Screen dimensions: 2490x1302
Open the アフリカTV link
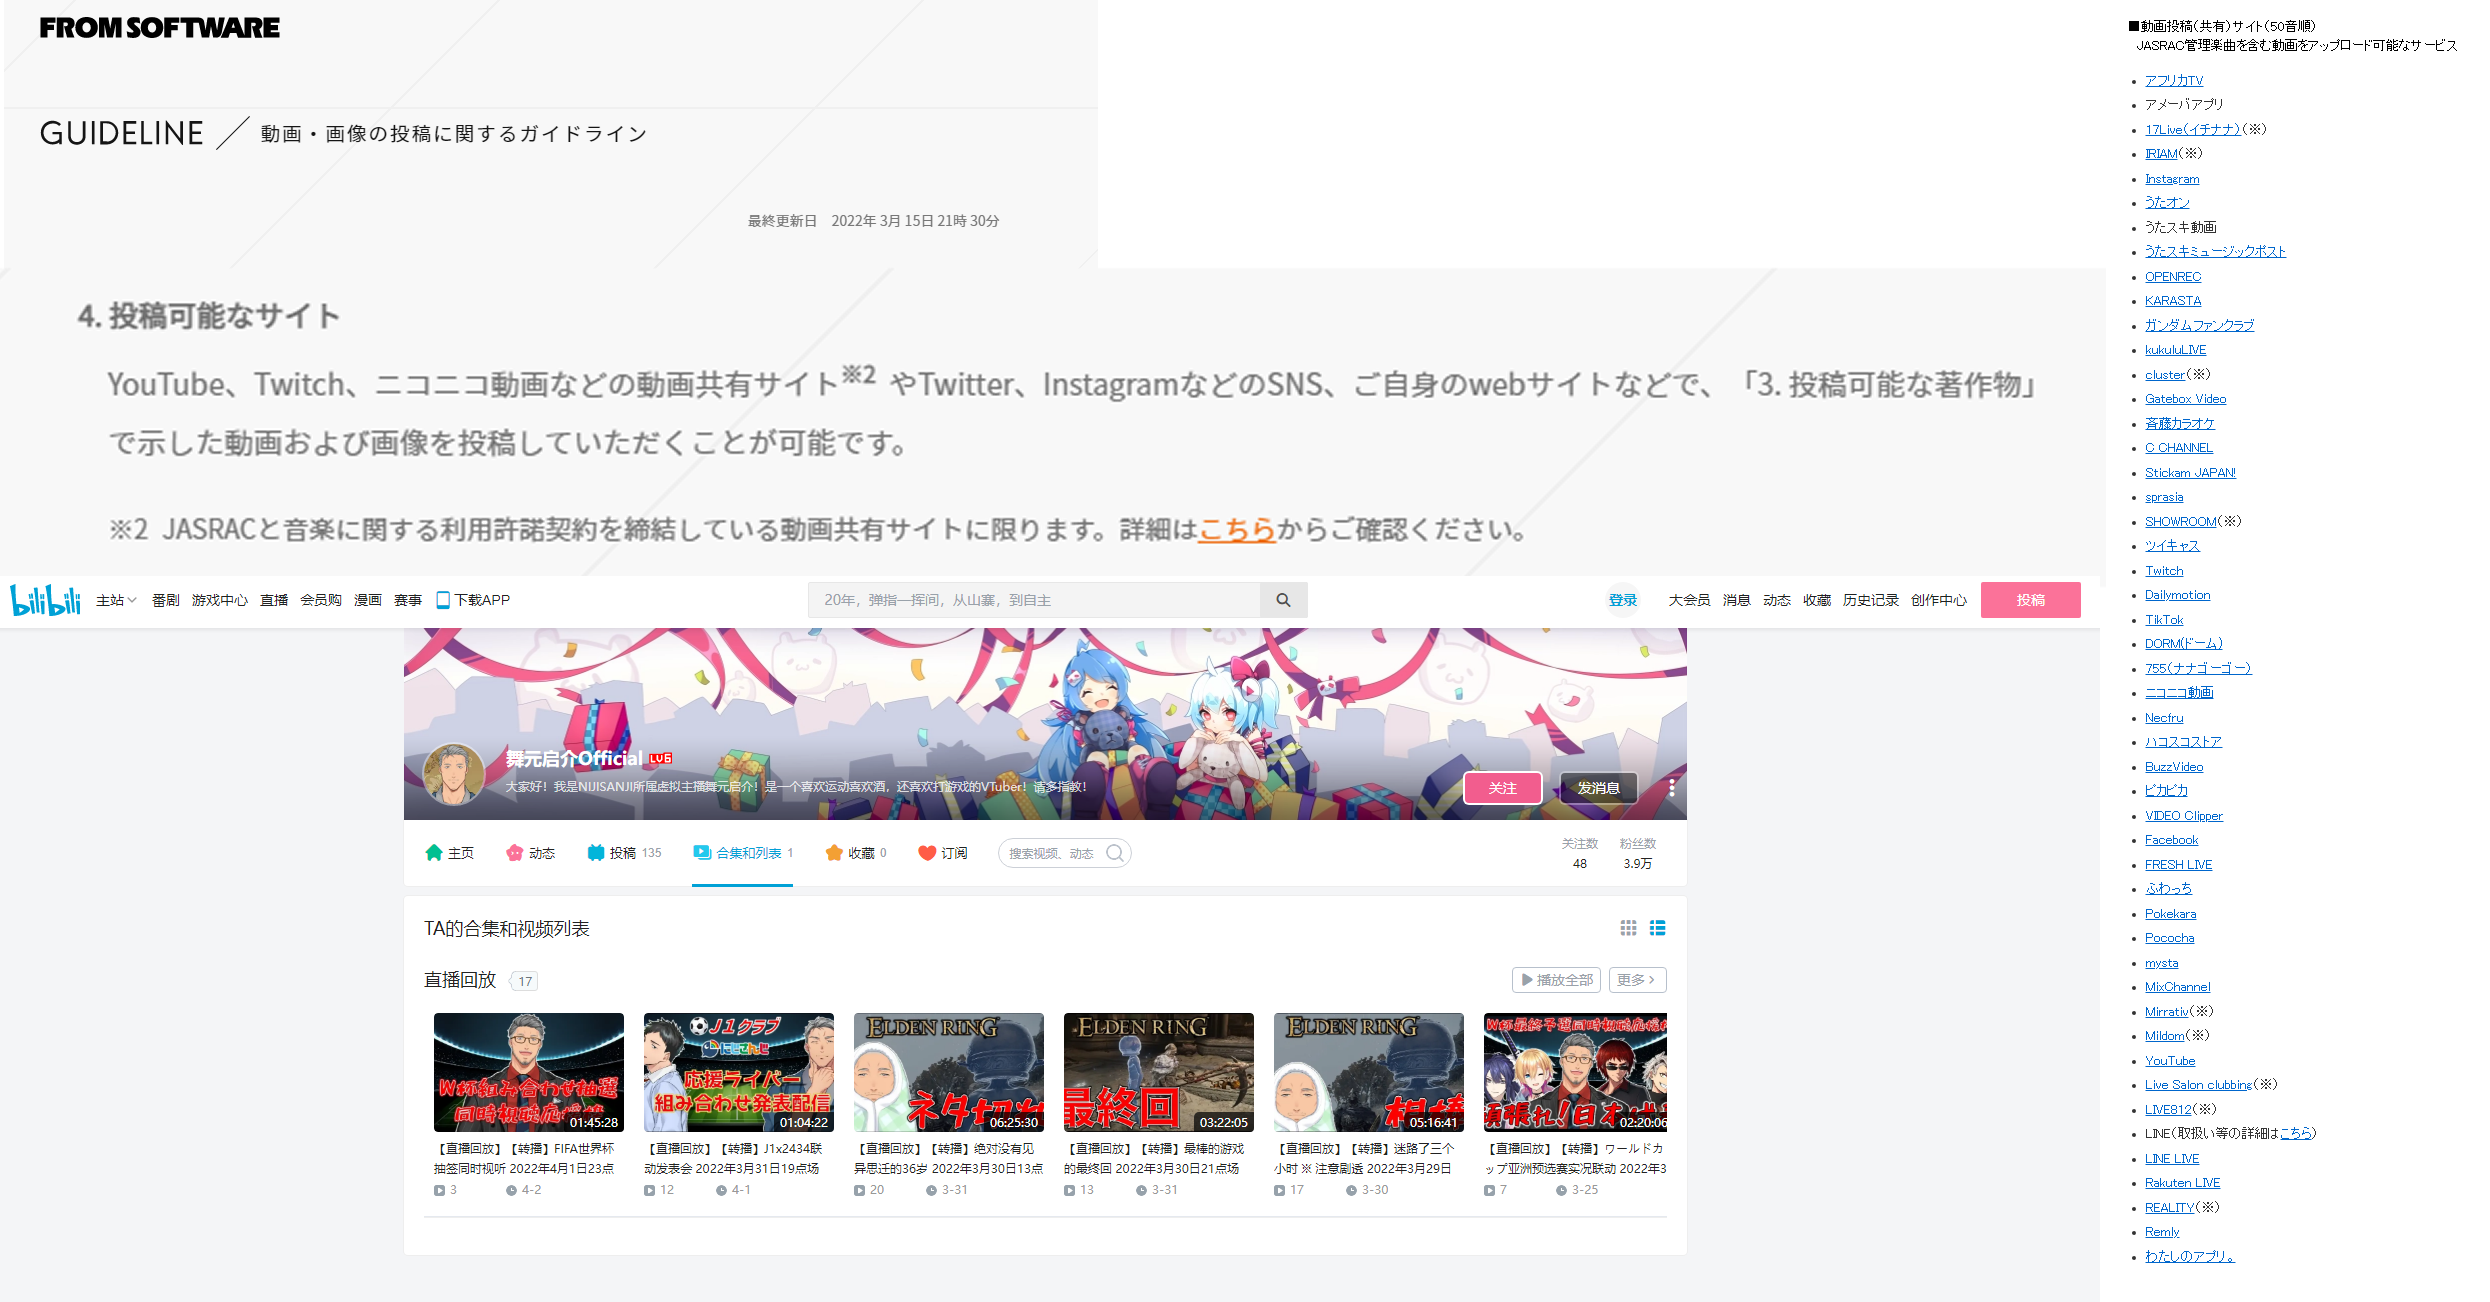(x=2173, y=80)
